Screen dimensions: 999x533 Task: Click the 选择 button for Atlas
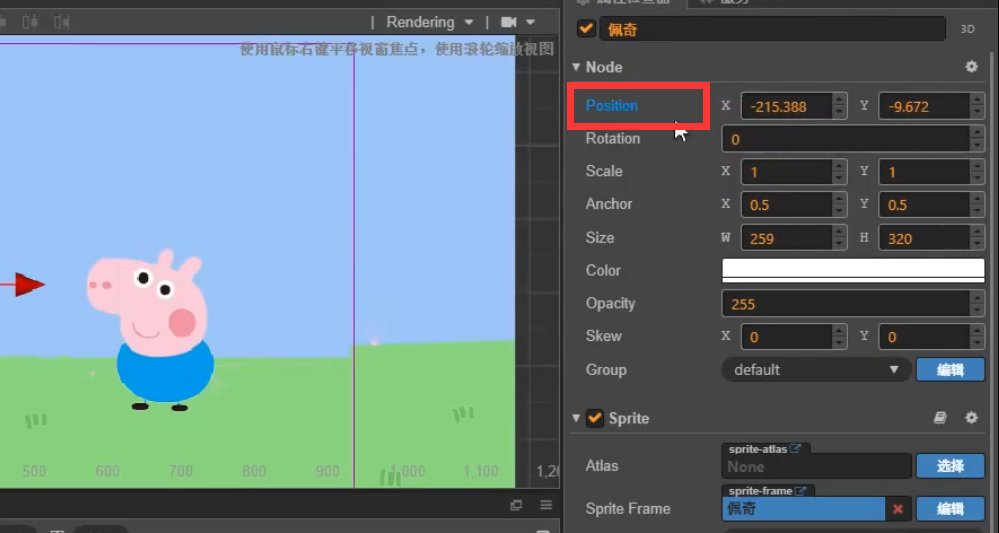(x=950, y=466)
